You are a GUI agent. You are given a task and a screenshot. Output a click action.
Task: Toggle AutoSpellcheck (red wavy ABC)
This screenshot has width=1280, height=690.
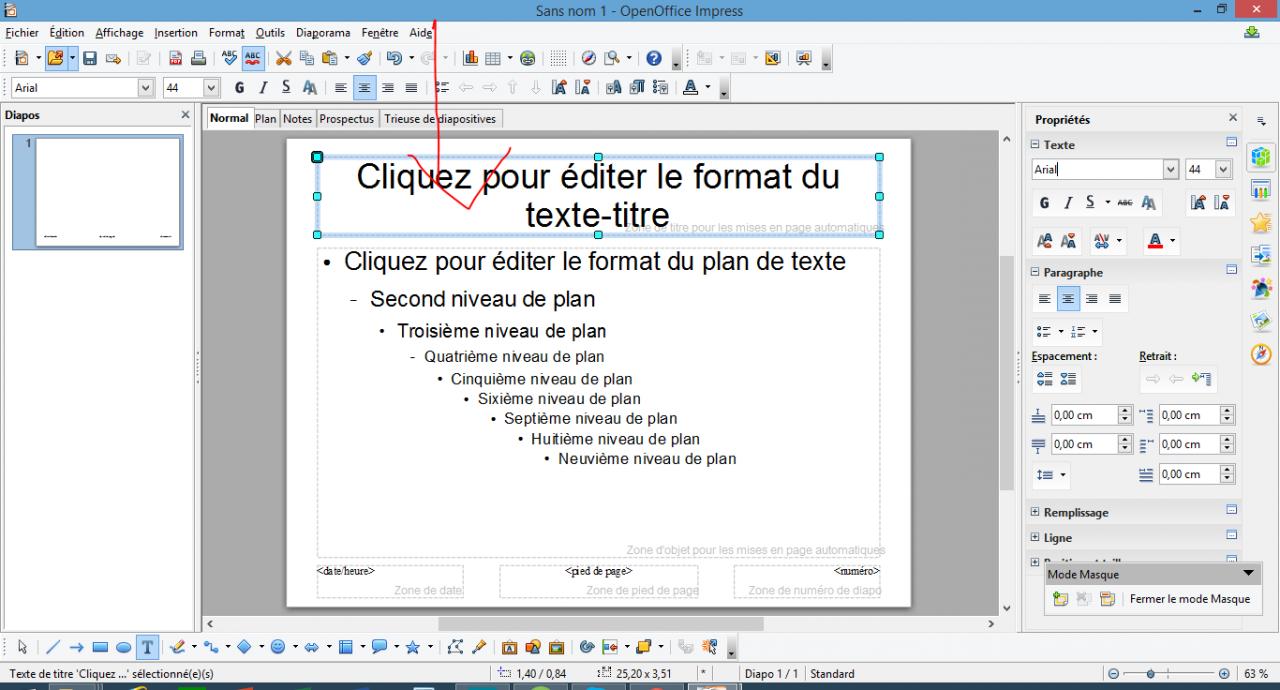(253, 59)
